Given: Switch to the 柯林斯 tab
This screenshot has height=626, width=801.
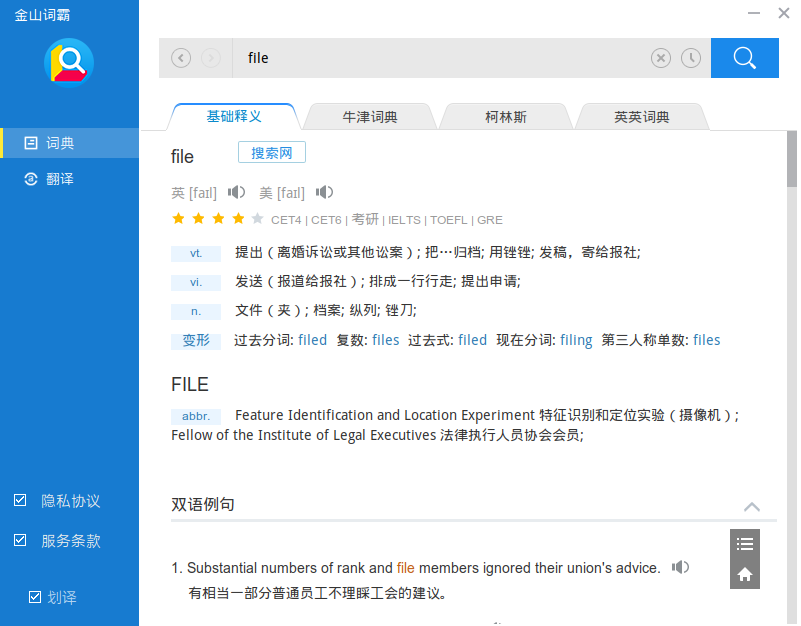Looking at the screenshot, I should point(506,117).
